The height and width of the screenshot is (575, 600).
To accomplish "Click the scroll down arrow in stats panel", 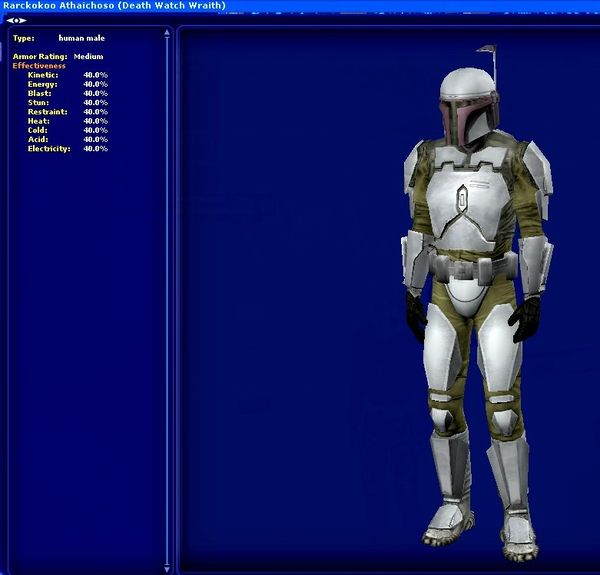I will pyautogui.click(x=167, y=567).
